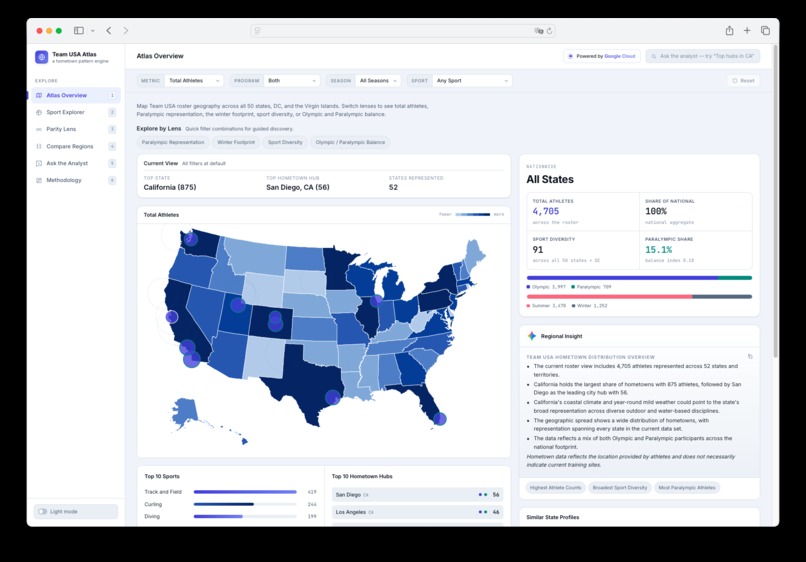
Task: Copy the Regional Insight text
Action: click(x=750, y=356)
